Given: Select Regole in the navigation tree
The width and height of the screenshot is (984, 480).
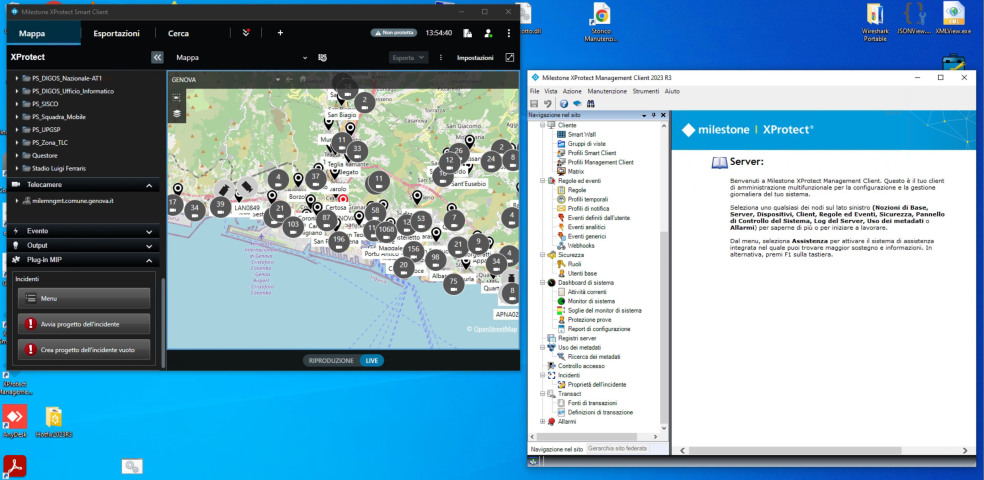Looking at the screenshot, I should coord(576,189).
